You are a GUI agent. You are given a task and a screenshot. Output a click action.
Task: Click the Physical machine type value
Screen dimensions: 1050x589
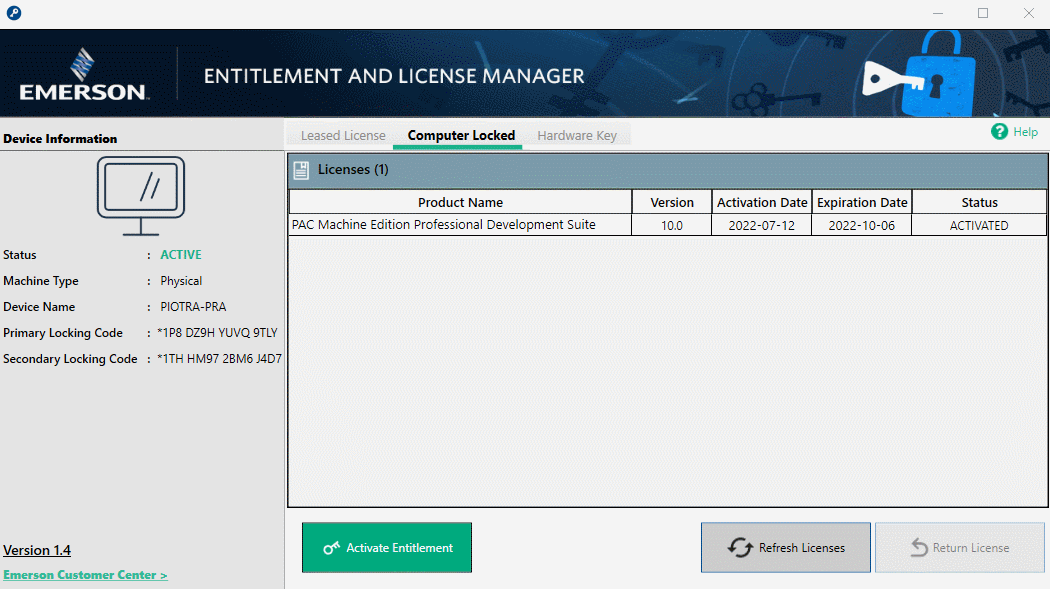pos(181,281)
